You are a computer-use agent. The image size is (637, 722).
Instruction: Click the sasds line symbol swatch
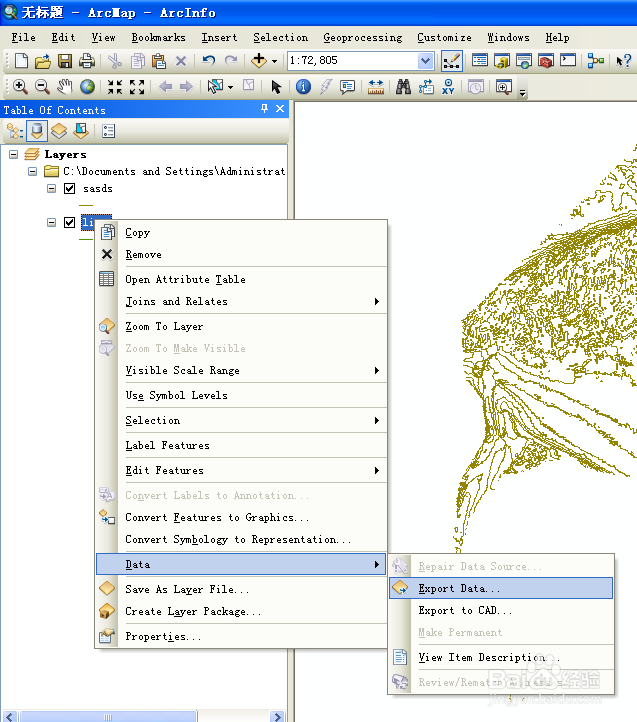click(86, 205)
